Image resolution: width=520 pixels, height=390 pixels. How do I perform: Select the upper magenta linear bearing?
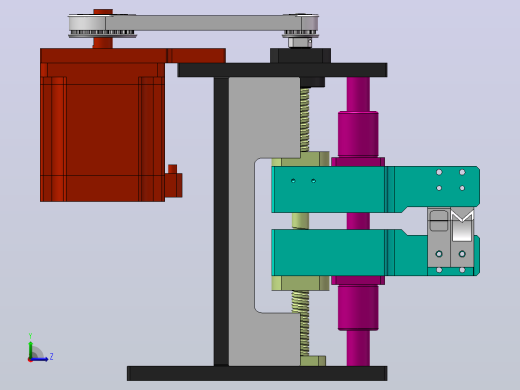coord(358,134)
